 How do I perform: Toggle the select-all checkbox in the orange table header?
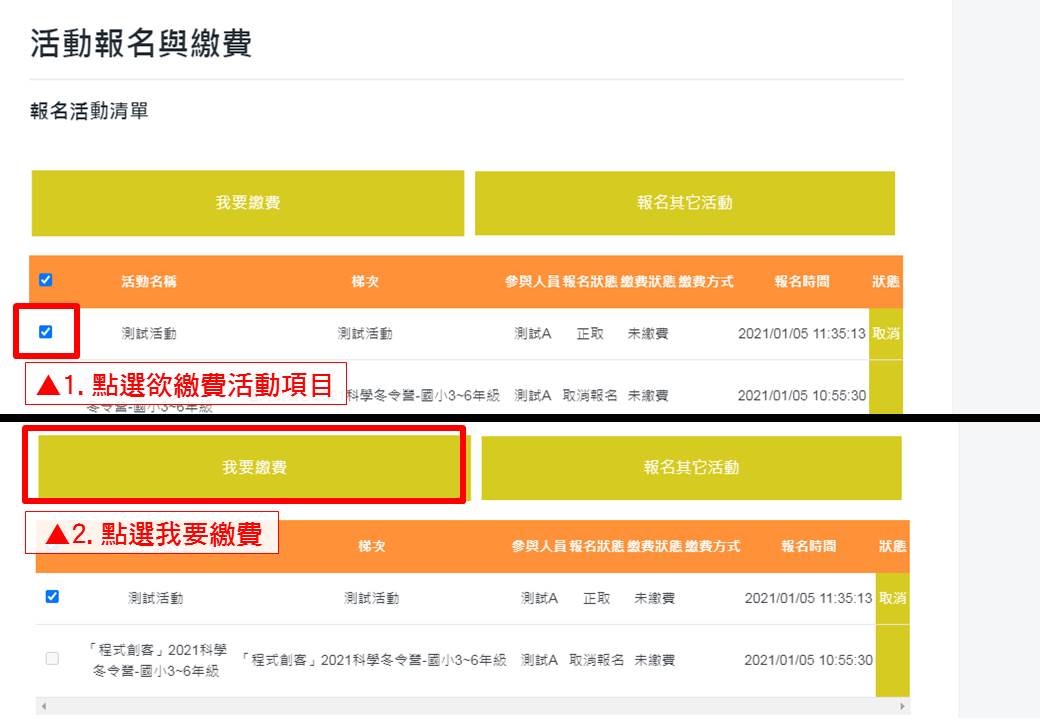46,280
